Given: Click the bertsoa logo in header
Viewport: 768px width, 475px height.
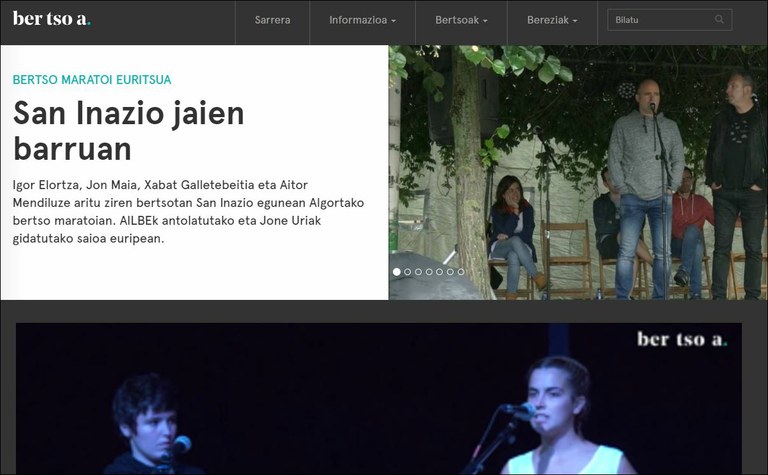Looking at the screenshot, I should click(51, 19).
